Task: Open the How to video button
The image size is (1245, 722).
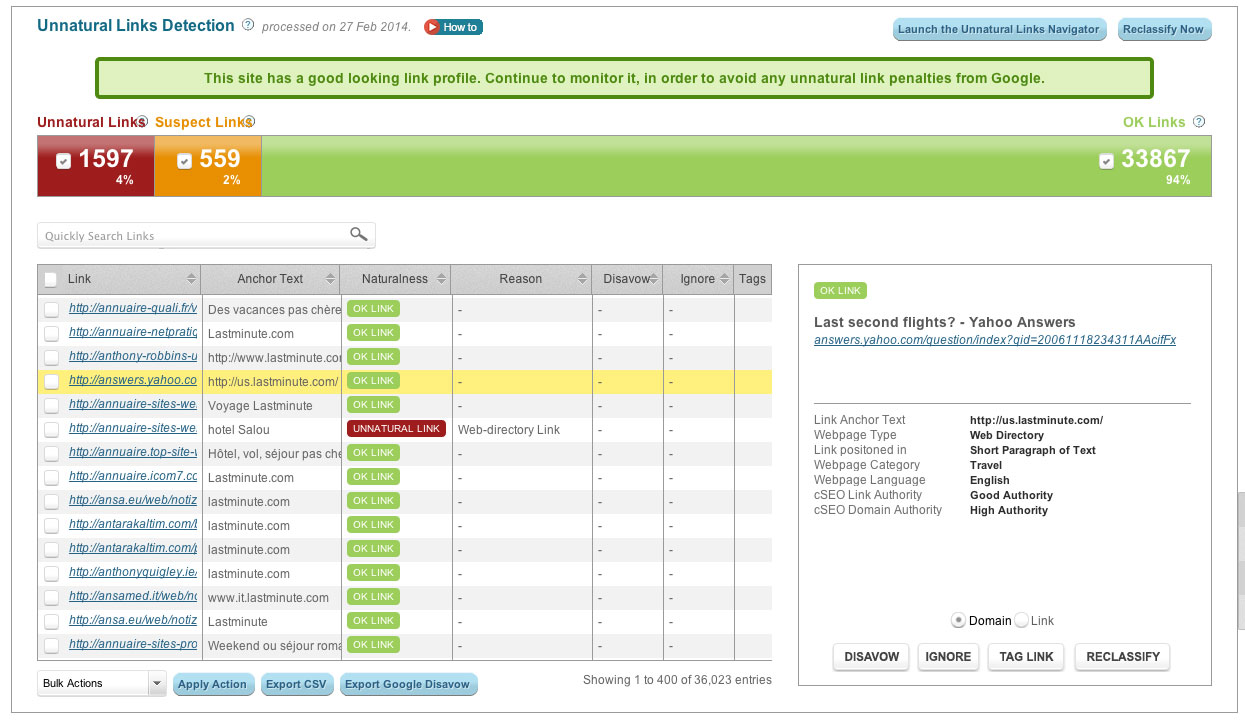Action: [x=453, y=27]
